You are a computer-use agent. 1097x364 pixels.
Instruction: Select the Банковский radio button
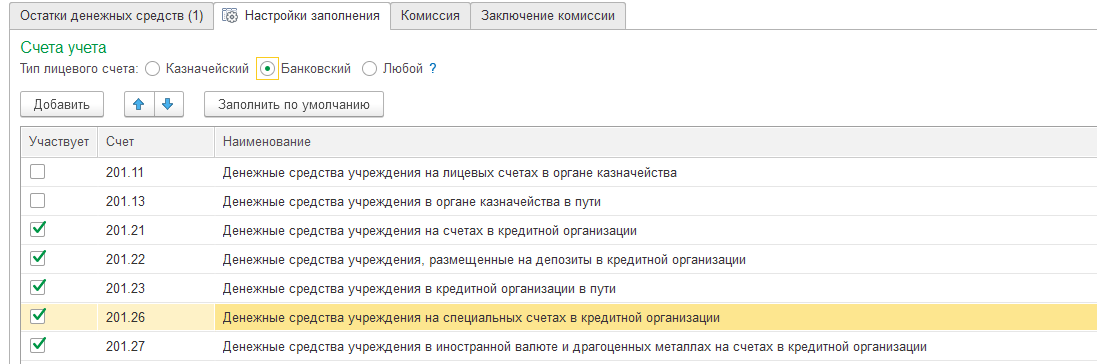[267, 69]
